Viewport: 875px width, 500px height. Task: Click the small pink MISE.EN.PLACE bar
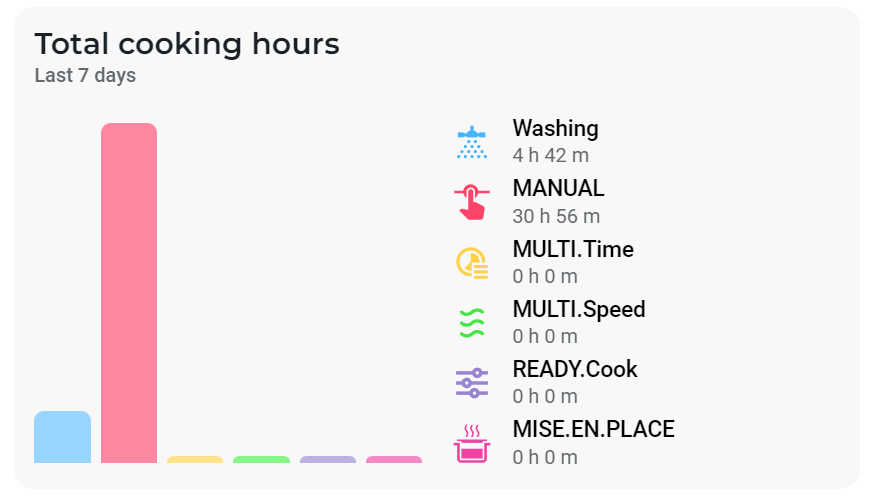(x=394, y=460)
